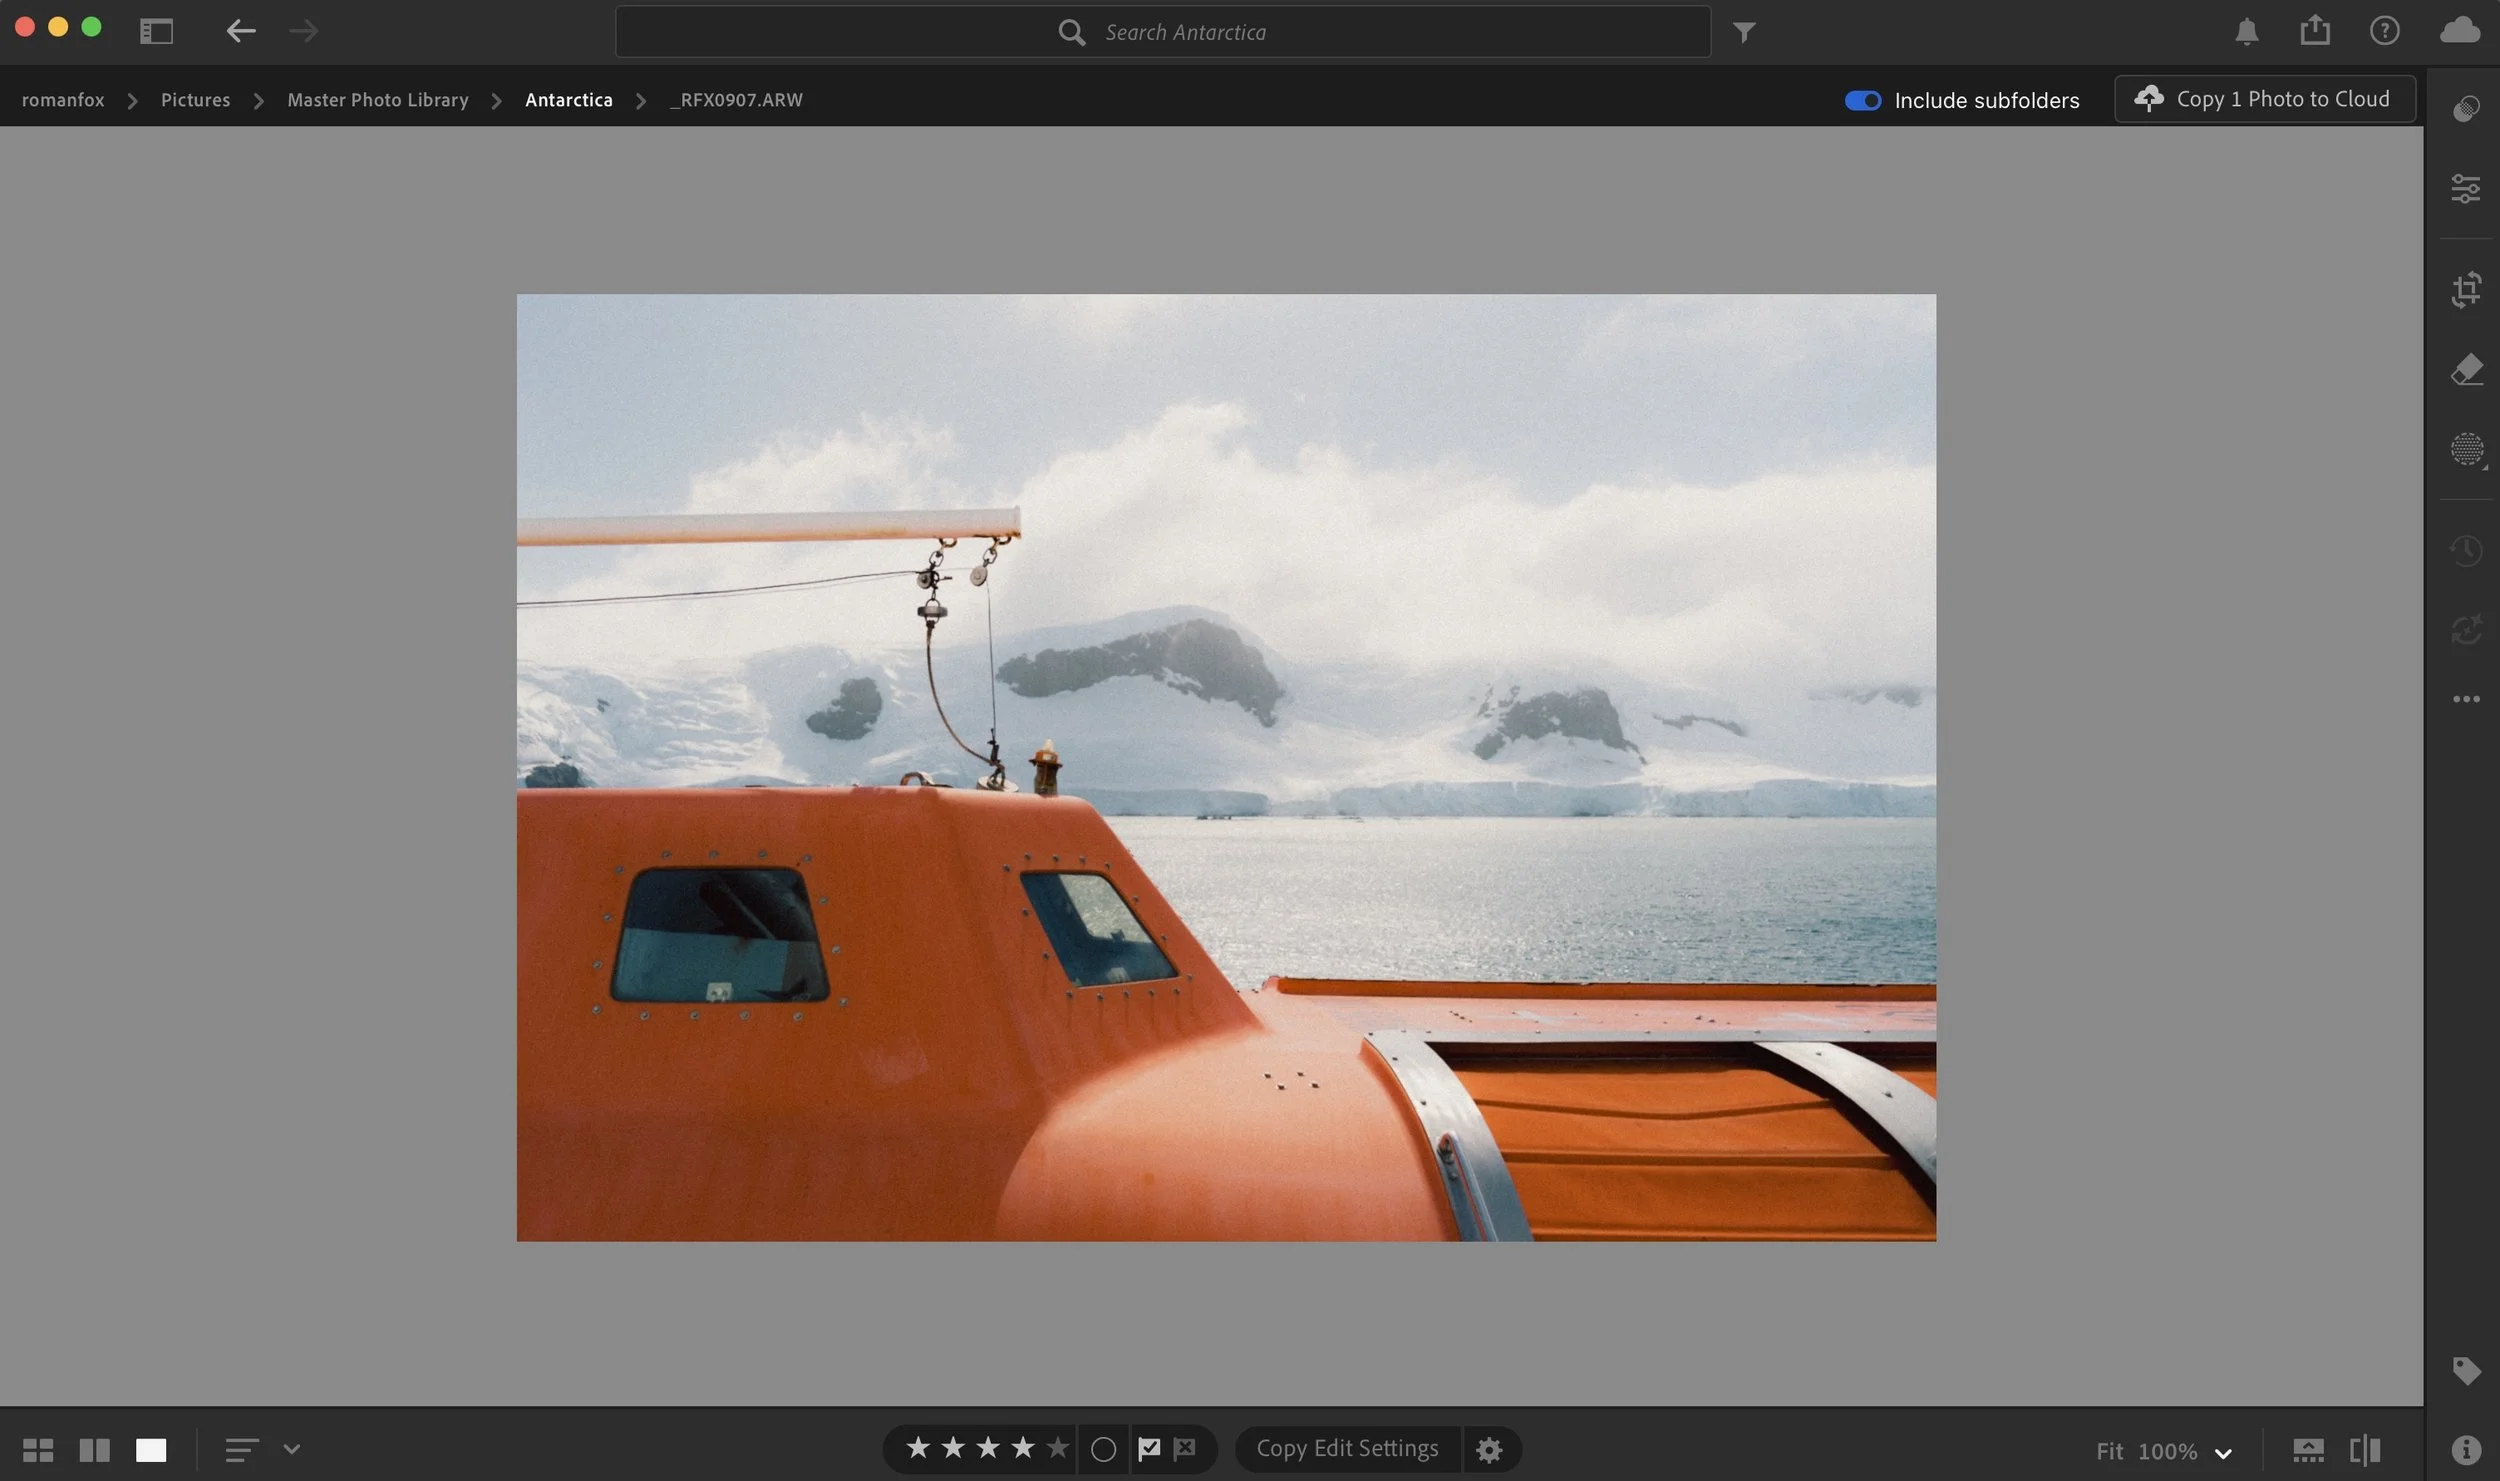
Task: Expand the zoom percentage dropdown
Action: pos(2223,1452)
